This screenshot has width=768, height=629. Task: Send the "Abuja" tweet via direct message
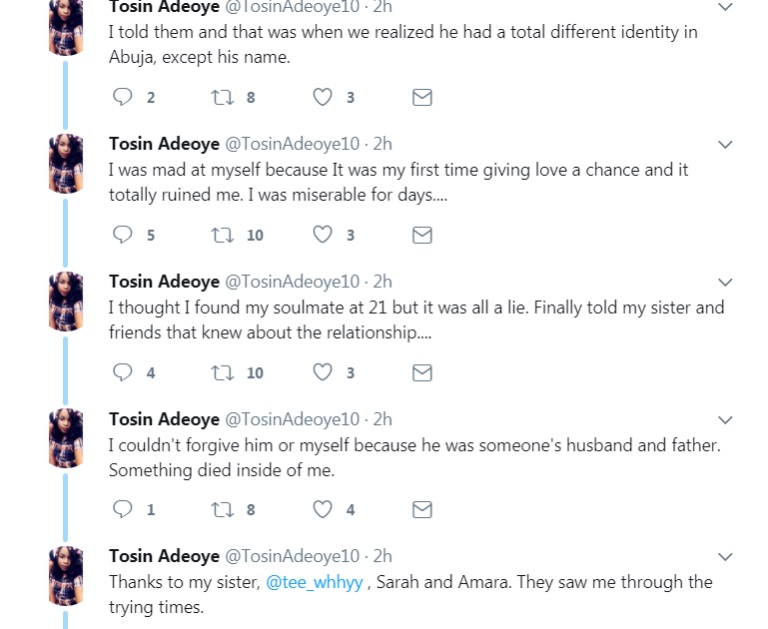pyautogui.click(x=422, y=97)
